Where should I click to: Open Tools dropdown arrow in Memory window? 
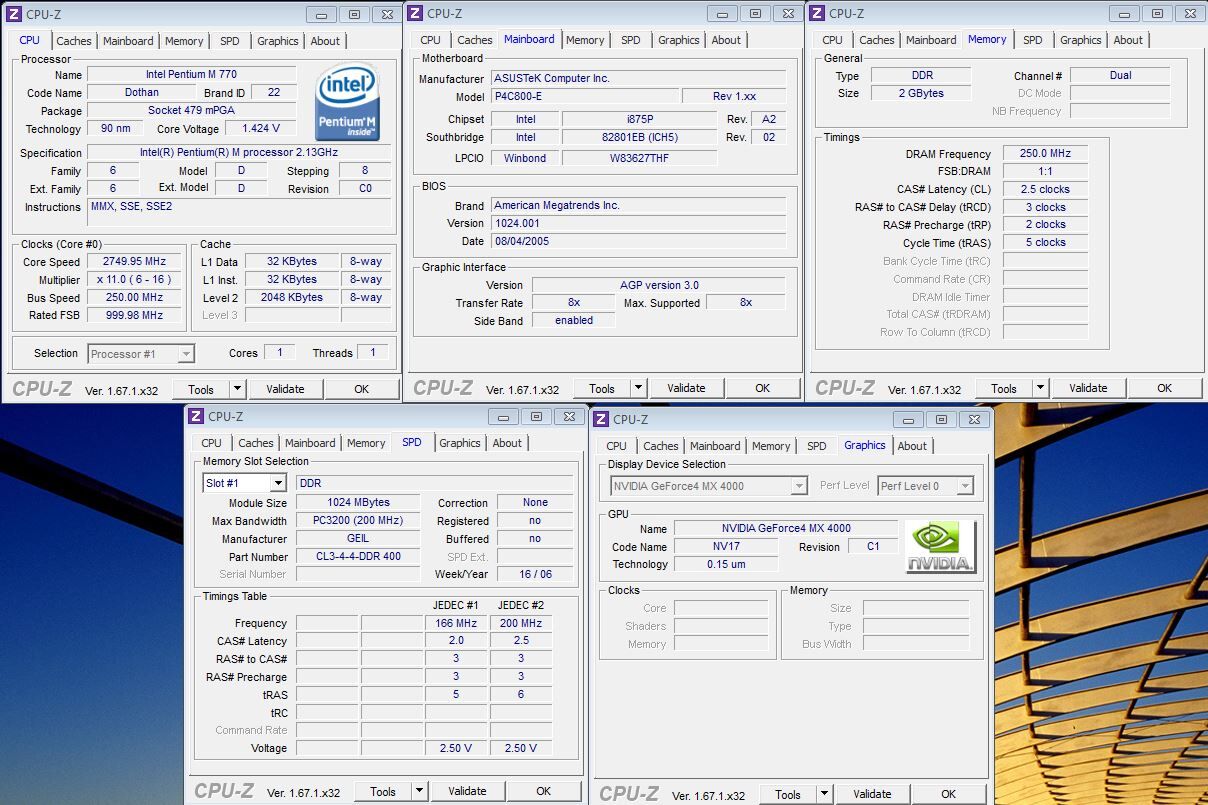click(x=1041, y=388)
